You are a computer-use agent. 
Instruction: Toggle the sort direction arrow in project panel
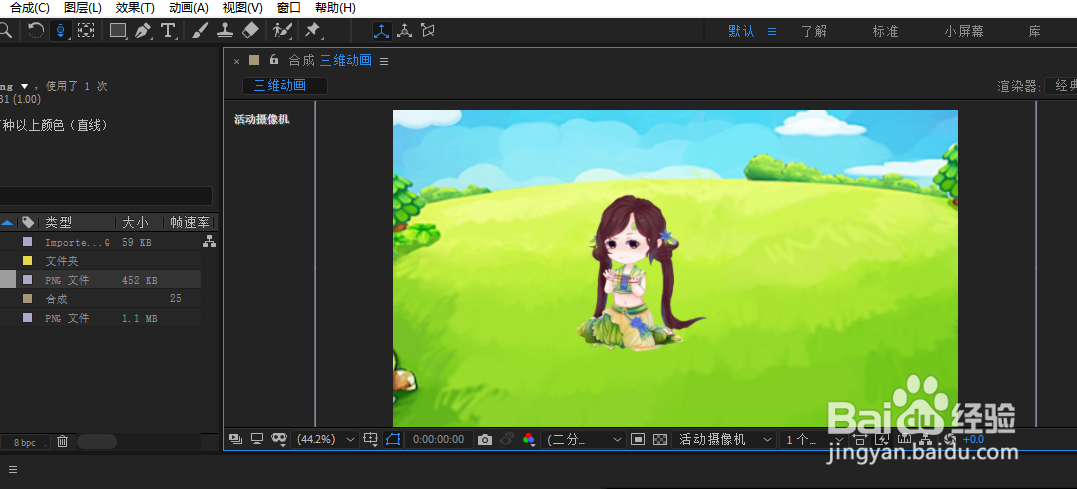pyautogui.click(x=7, y=223)
